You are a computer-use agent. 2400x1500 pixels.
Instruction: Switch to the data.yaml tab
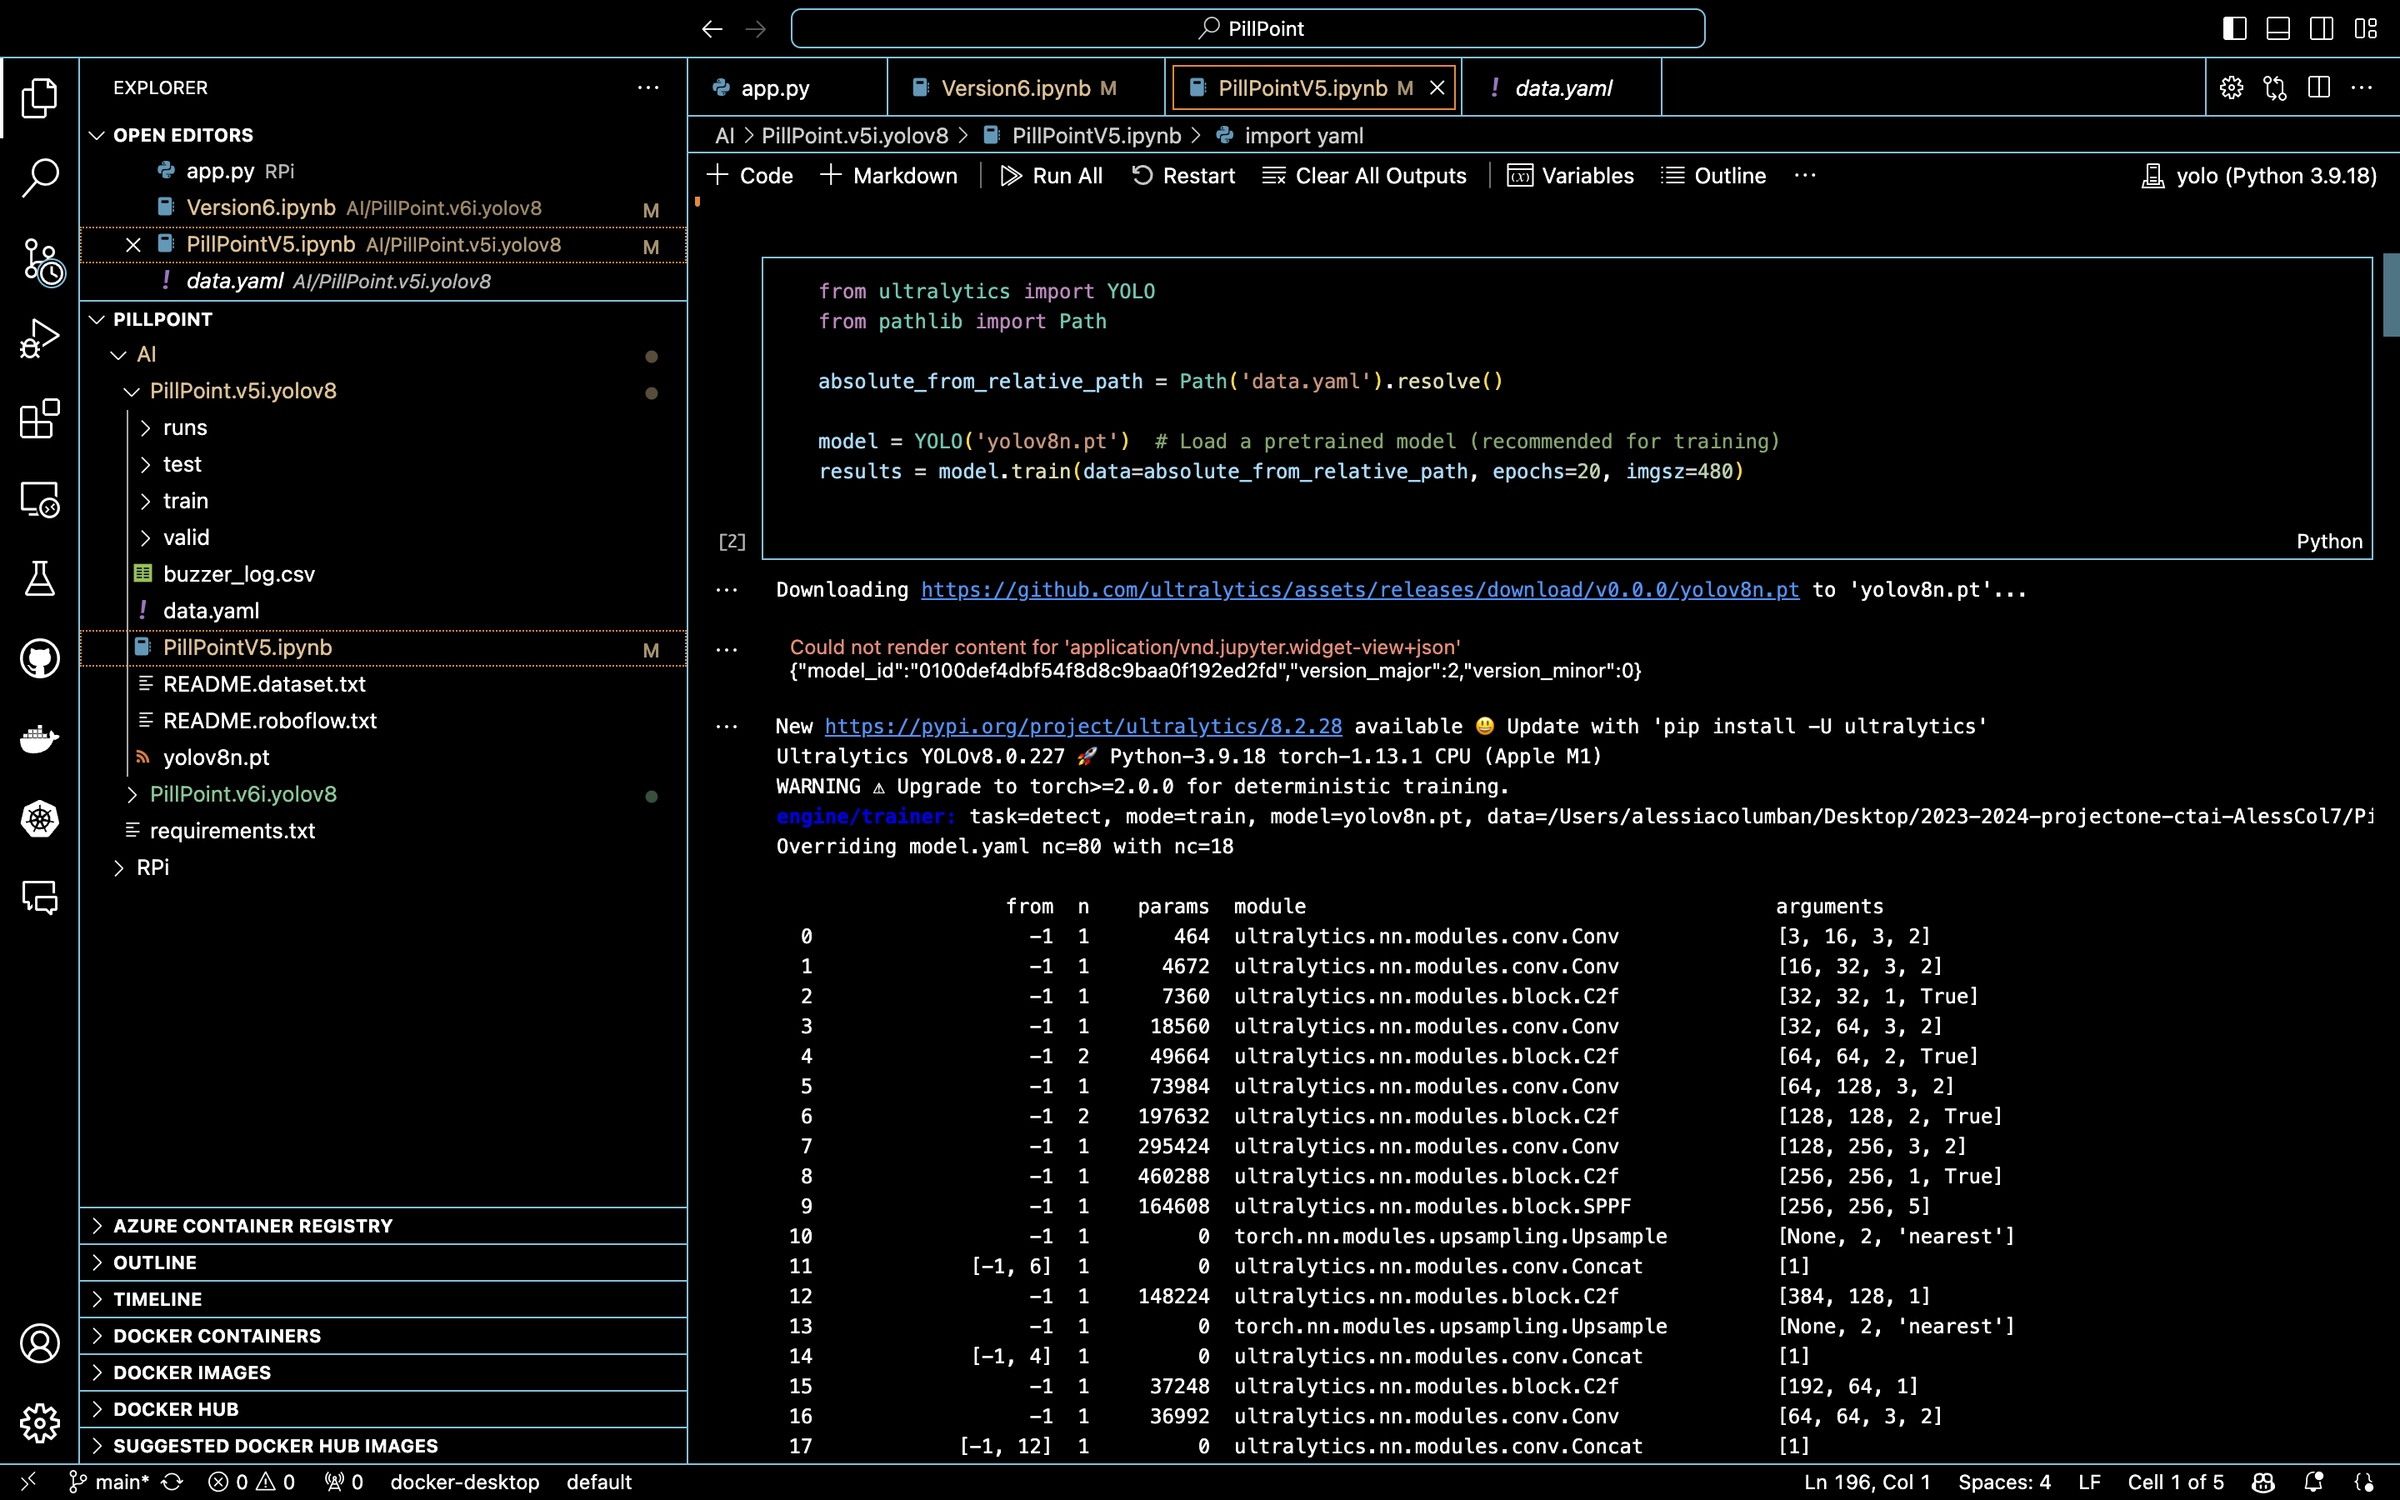1563,88
